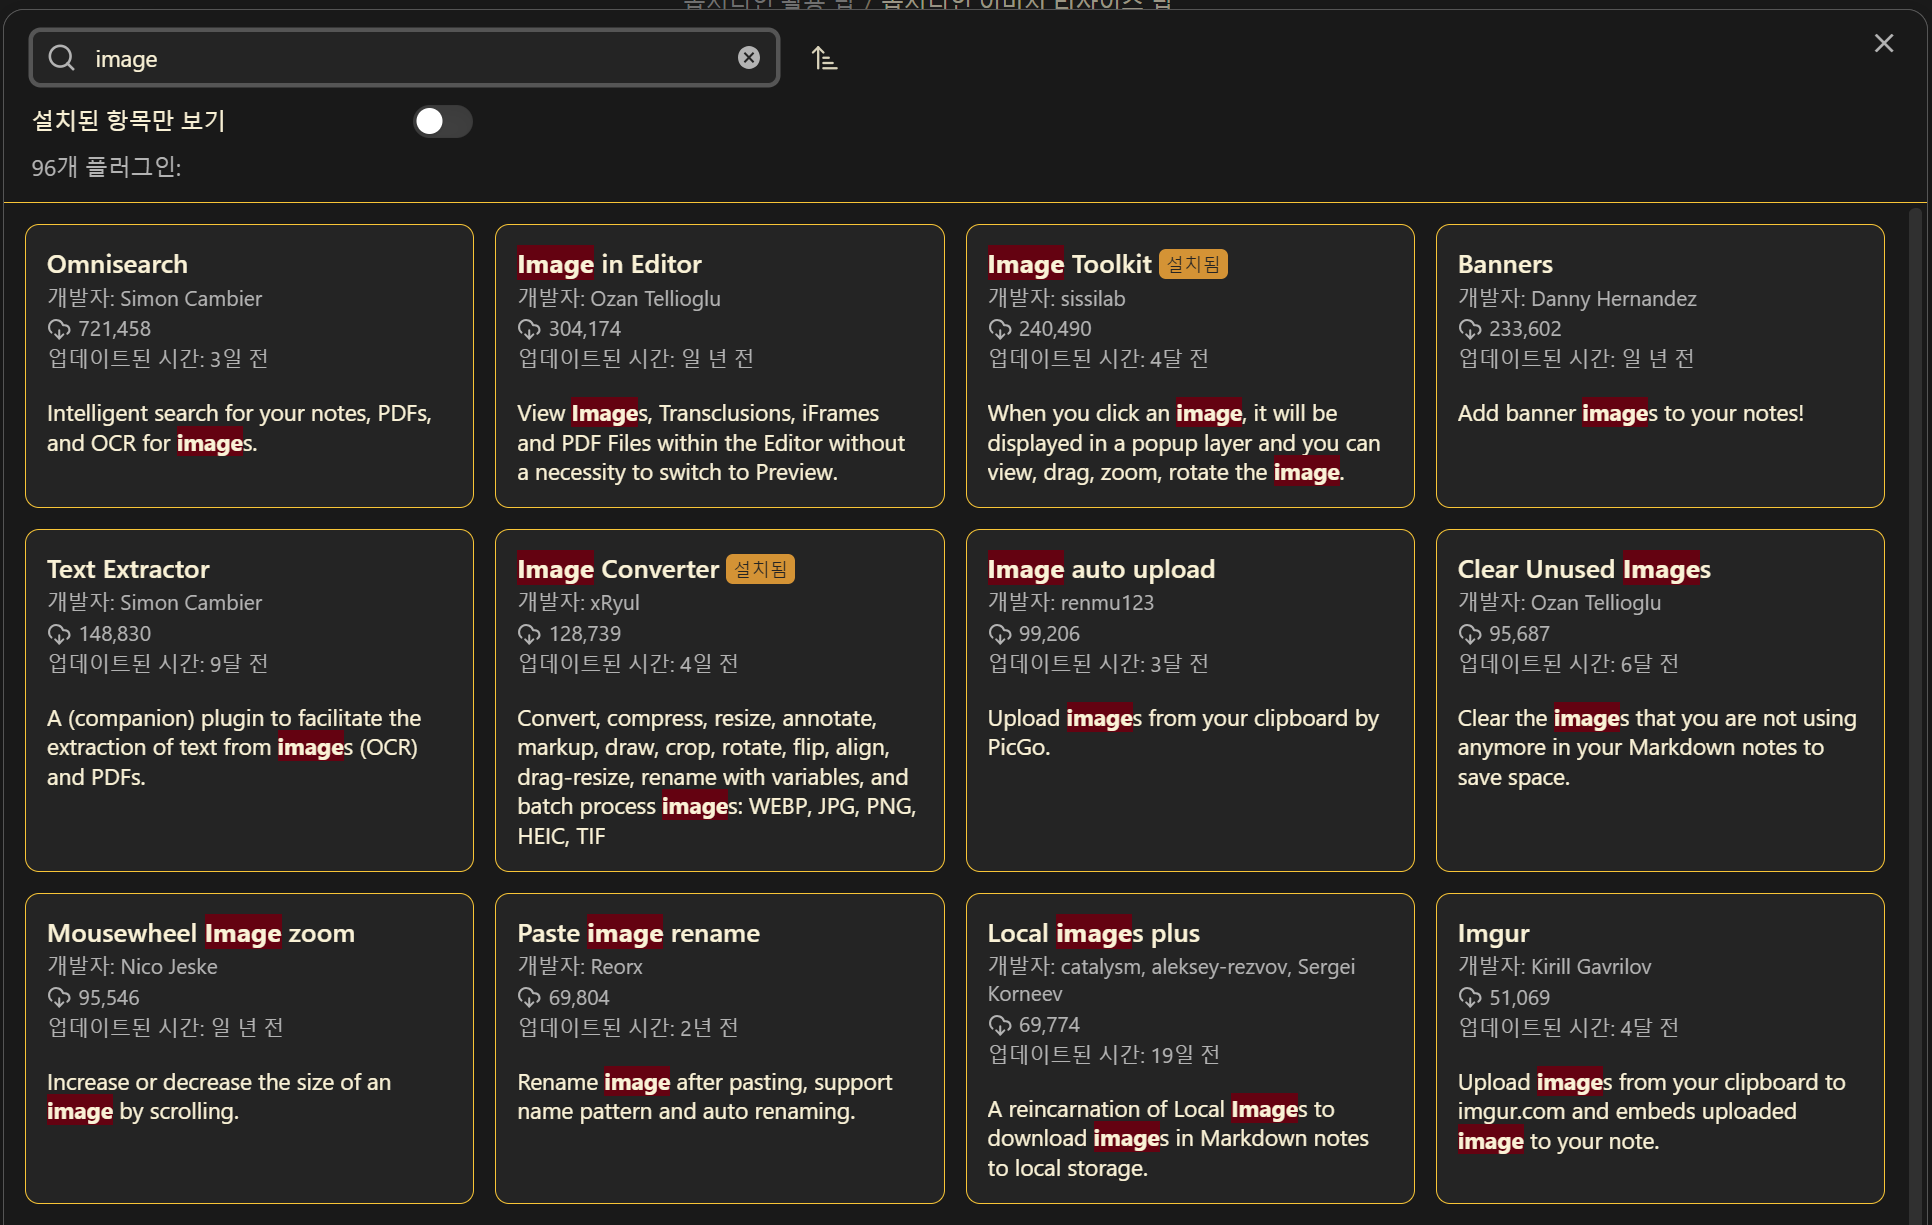Click Paste image rename download icon
The image size is (1932, 1225).
(x=529, y=998)
